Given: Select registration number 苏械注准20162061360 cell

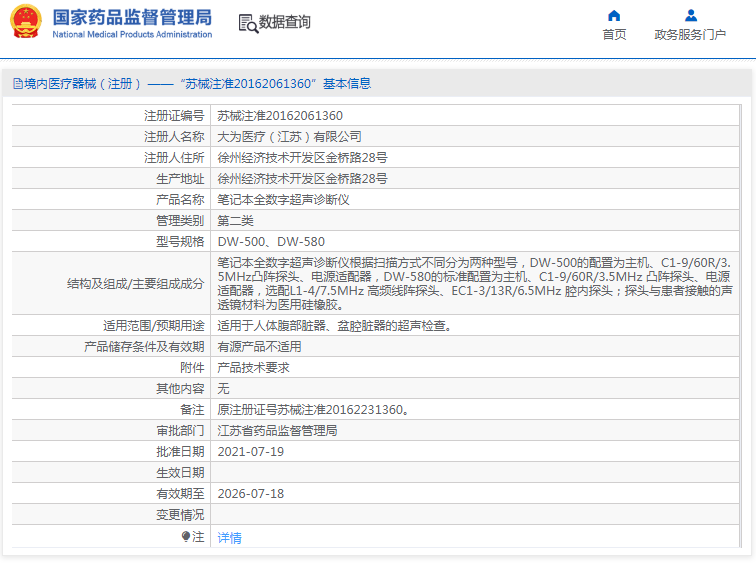Looking at the screenshot, I should click(280, 116).
